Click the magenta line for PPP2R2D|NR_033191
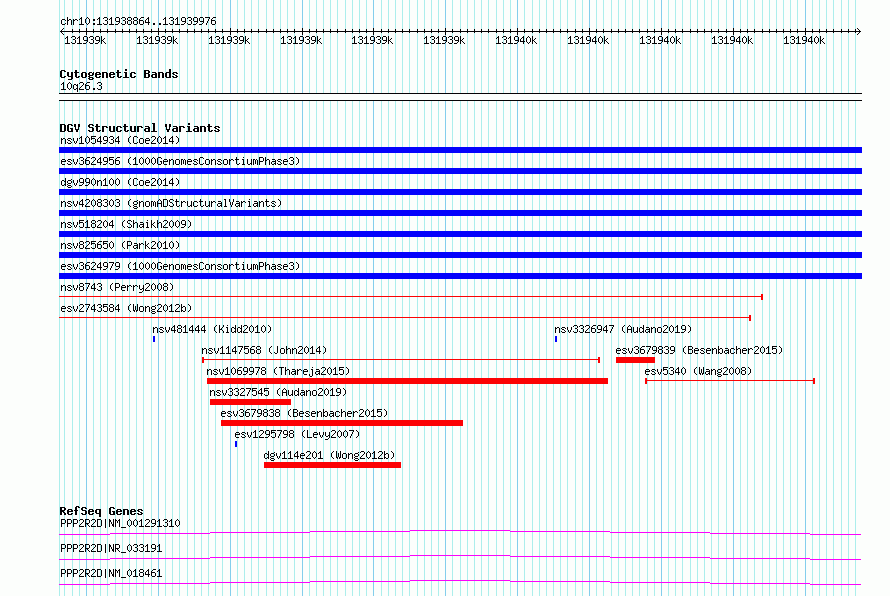This screenshot has width=890, height=596. pyautogui.click(x=460, y=557)
